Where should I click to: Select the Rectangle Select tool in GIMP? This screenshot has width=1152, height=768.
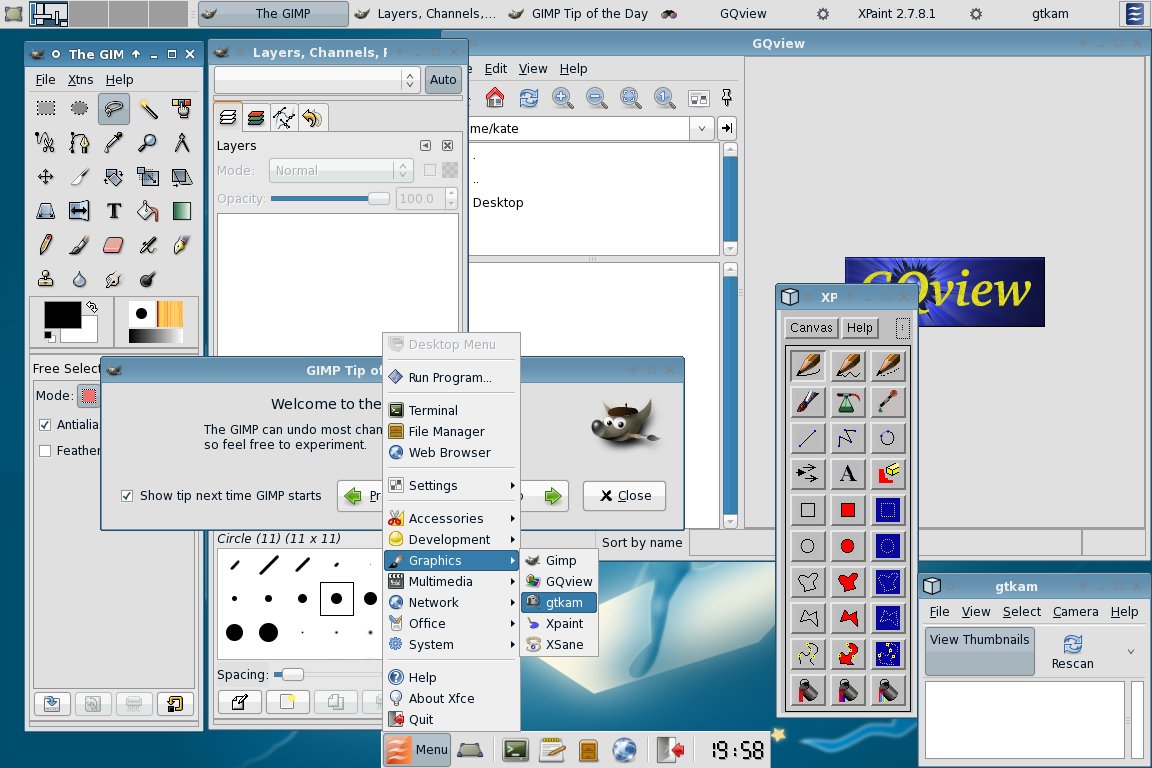click(x=46, y=109)
